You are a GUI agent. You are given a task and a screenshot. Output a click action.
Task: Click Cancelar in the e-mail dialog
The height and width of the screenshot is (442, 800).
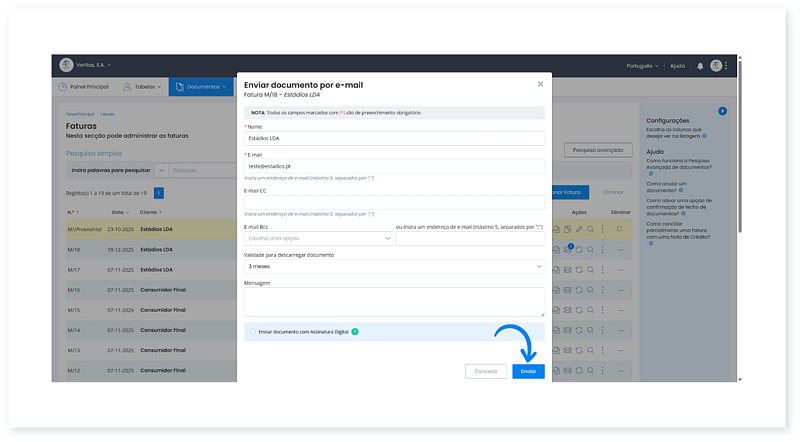(486, 371)
